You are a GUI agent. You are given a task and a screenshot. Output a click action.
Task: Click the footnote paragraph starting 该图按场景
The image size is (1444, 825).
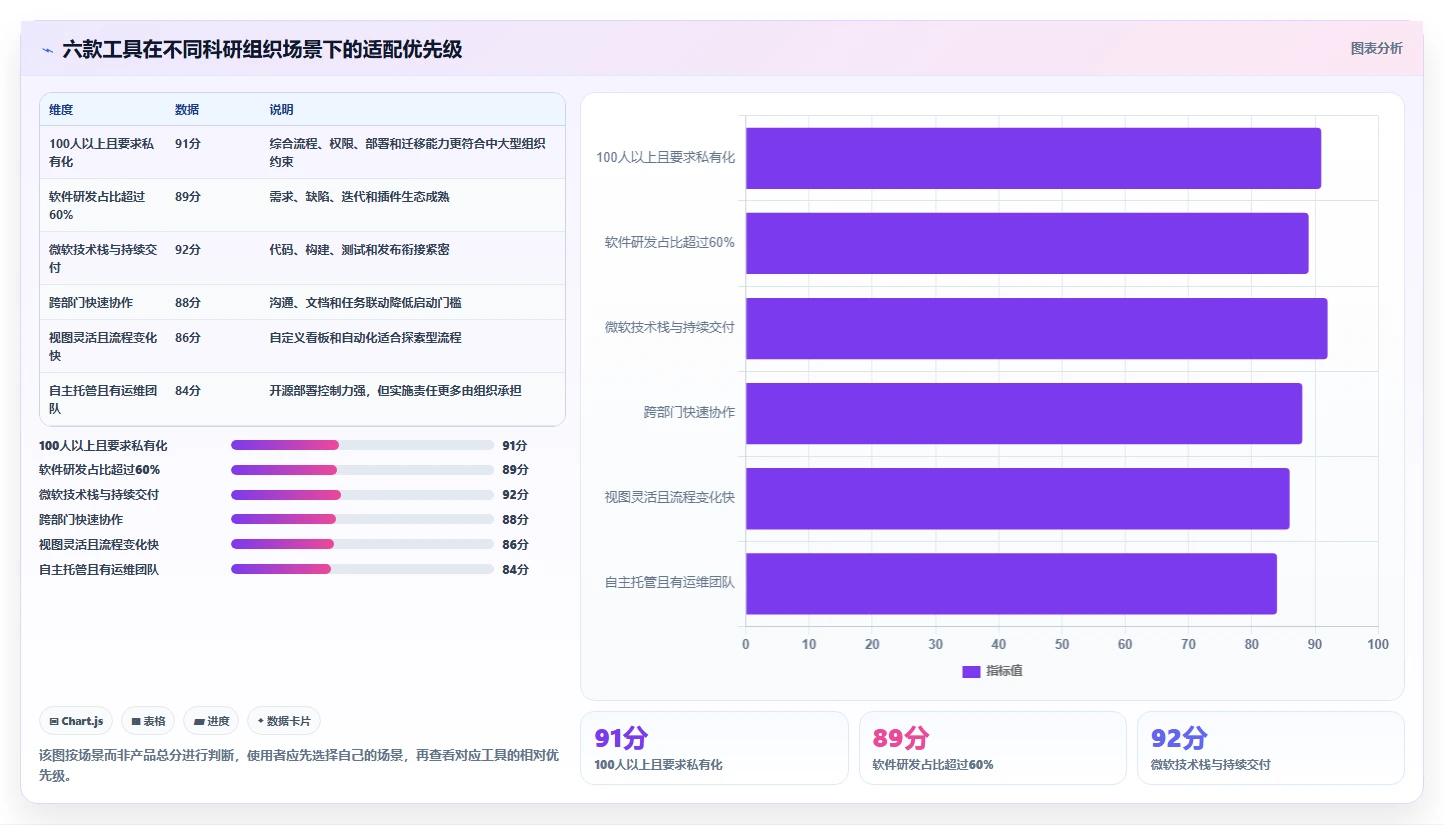pos(299,764)
